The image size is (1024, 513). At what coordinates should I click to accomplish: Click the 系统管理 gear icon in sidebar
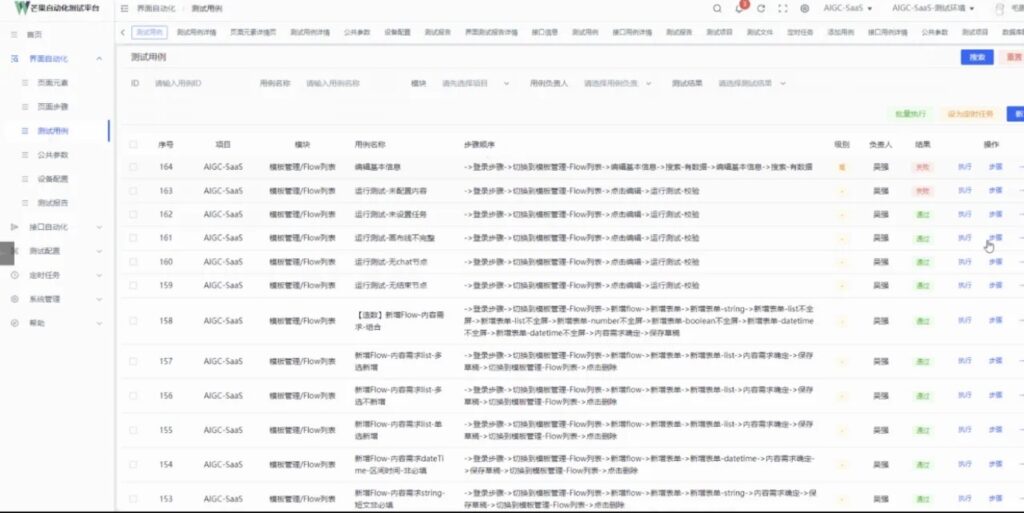(14, 299)
